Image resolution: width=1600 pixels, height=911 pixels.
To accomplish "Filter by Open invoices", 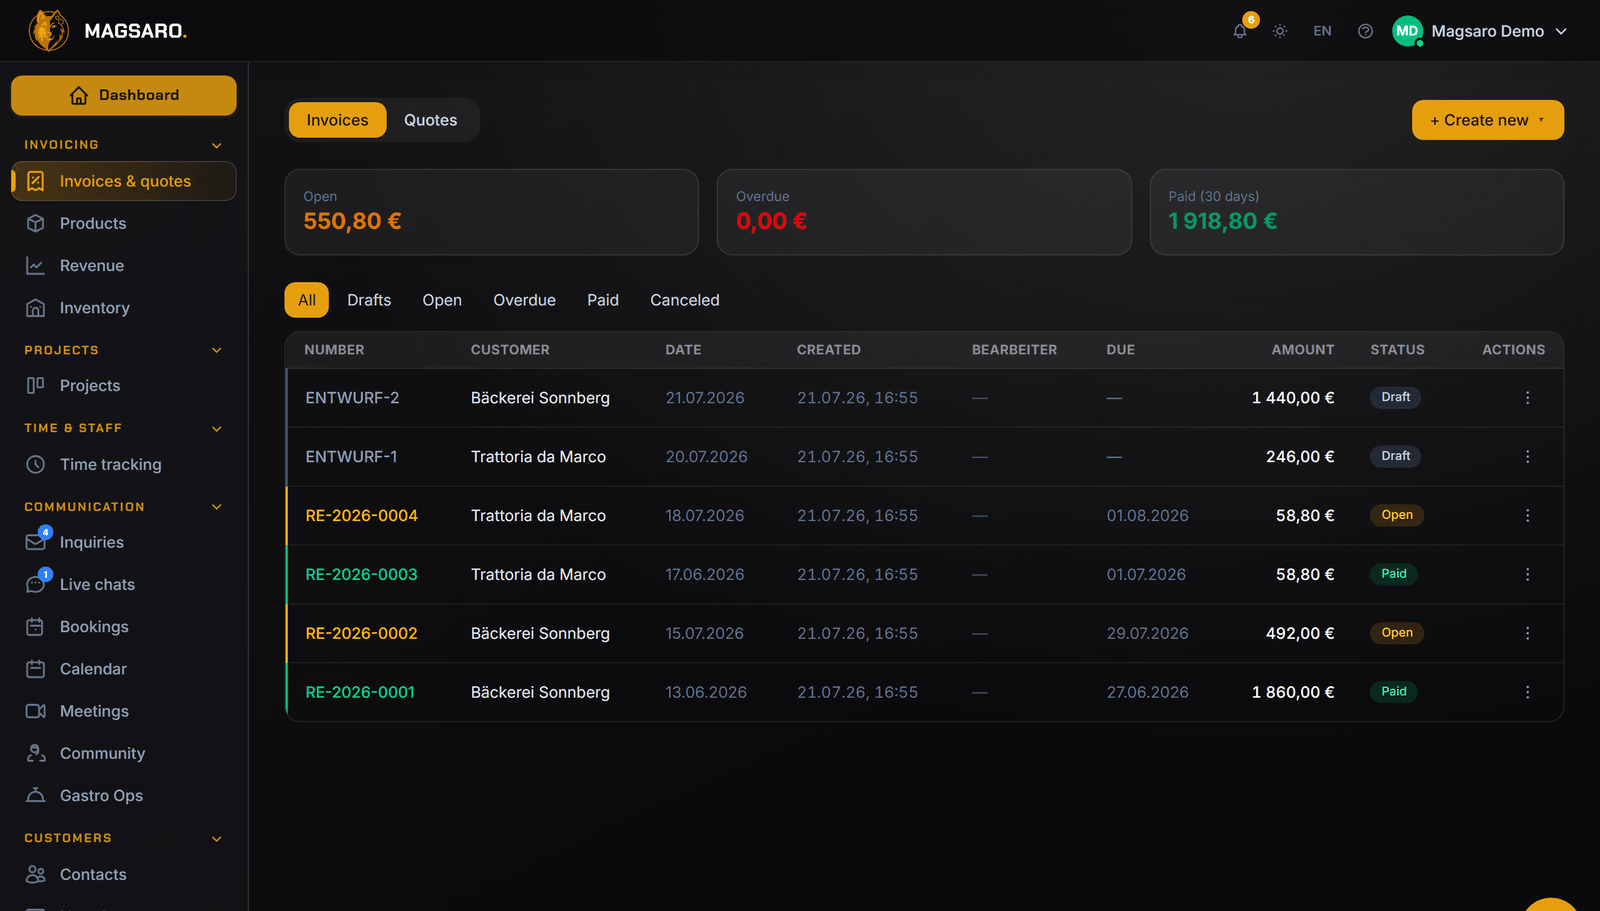I will [442, 300].
